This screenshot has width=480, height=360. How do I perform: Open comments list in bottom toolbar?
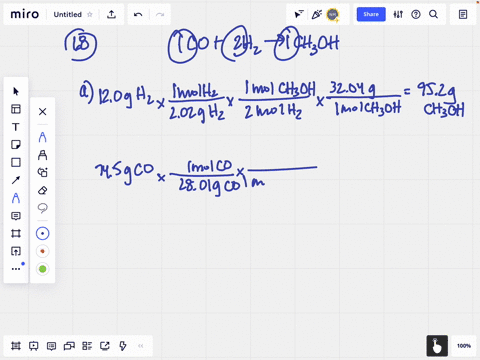point(51,346)
